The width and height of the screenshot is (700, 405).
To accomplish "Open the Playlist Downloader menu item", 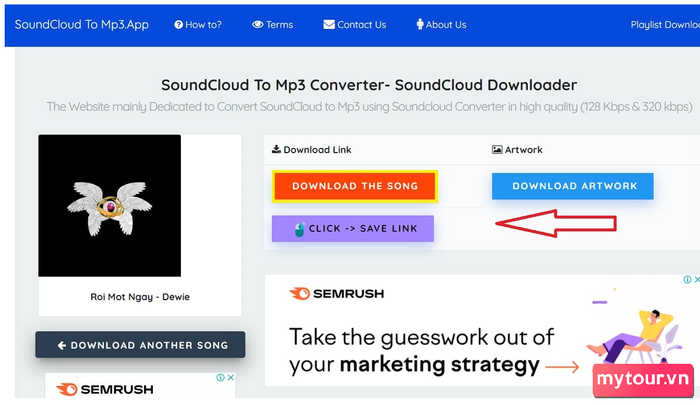I will coord(665,25).
